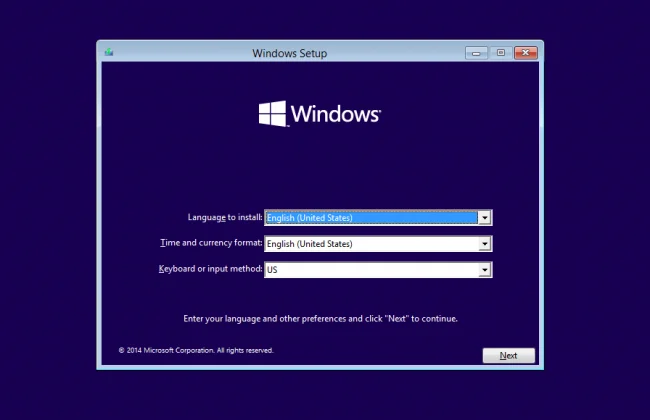Image resolution: width=650 pixels, height=420 pixels.
Task: Select the highlighted English language field
Action: (370, 217)
